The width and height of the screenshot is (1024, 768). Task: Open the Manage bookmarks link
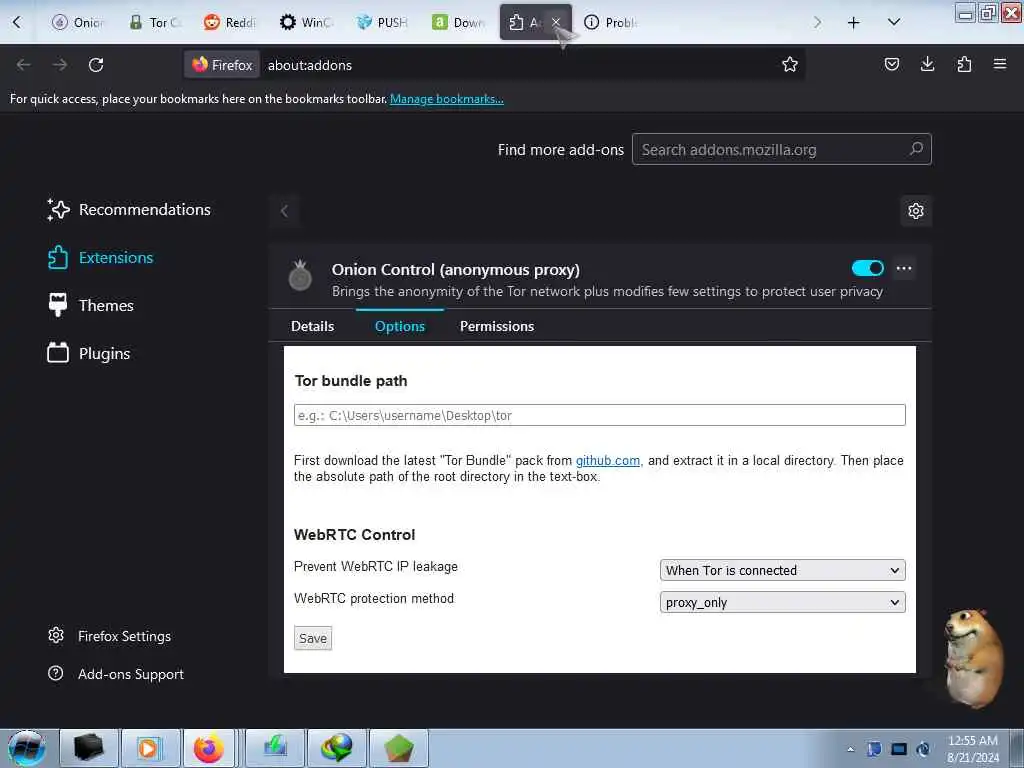pos(447,99)
